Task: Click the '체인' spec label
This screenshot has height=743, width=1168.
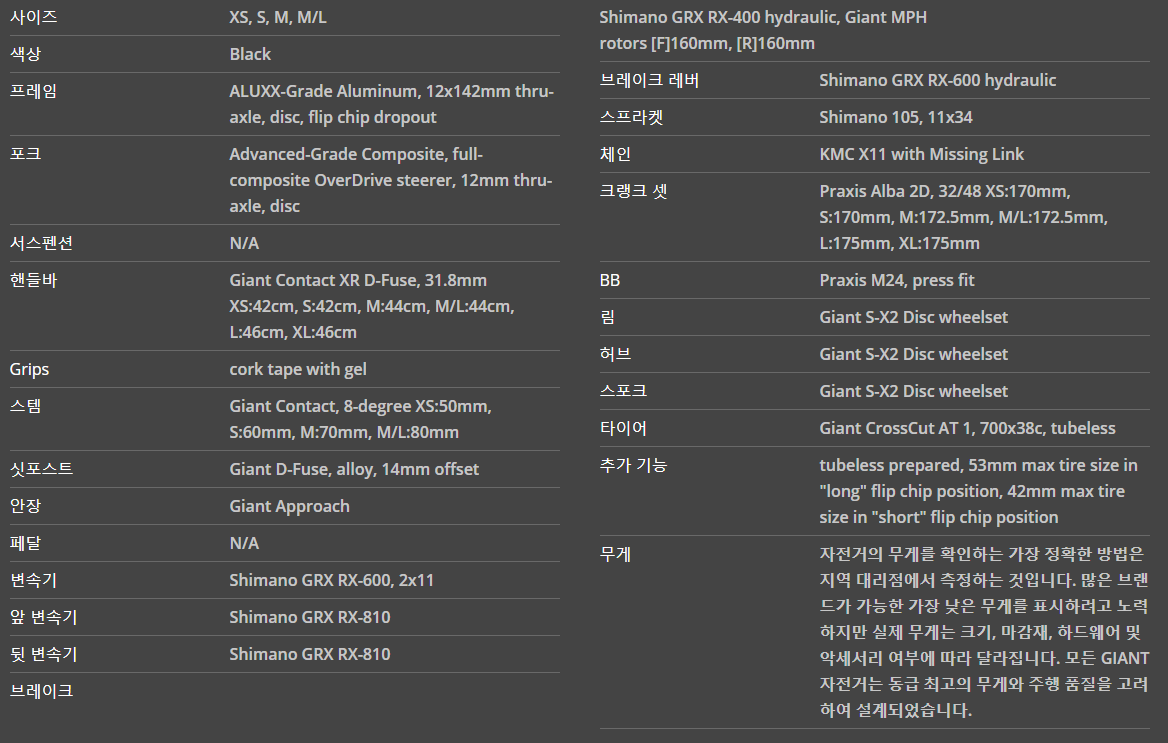Action: coord(615,154)
